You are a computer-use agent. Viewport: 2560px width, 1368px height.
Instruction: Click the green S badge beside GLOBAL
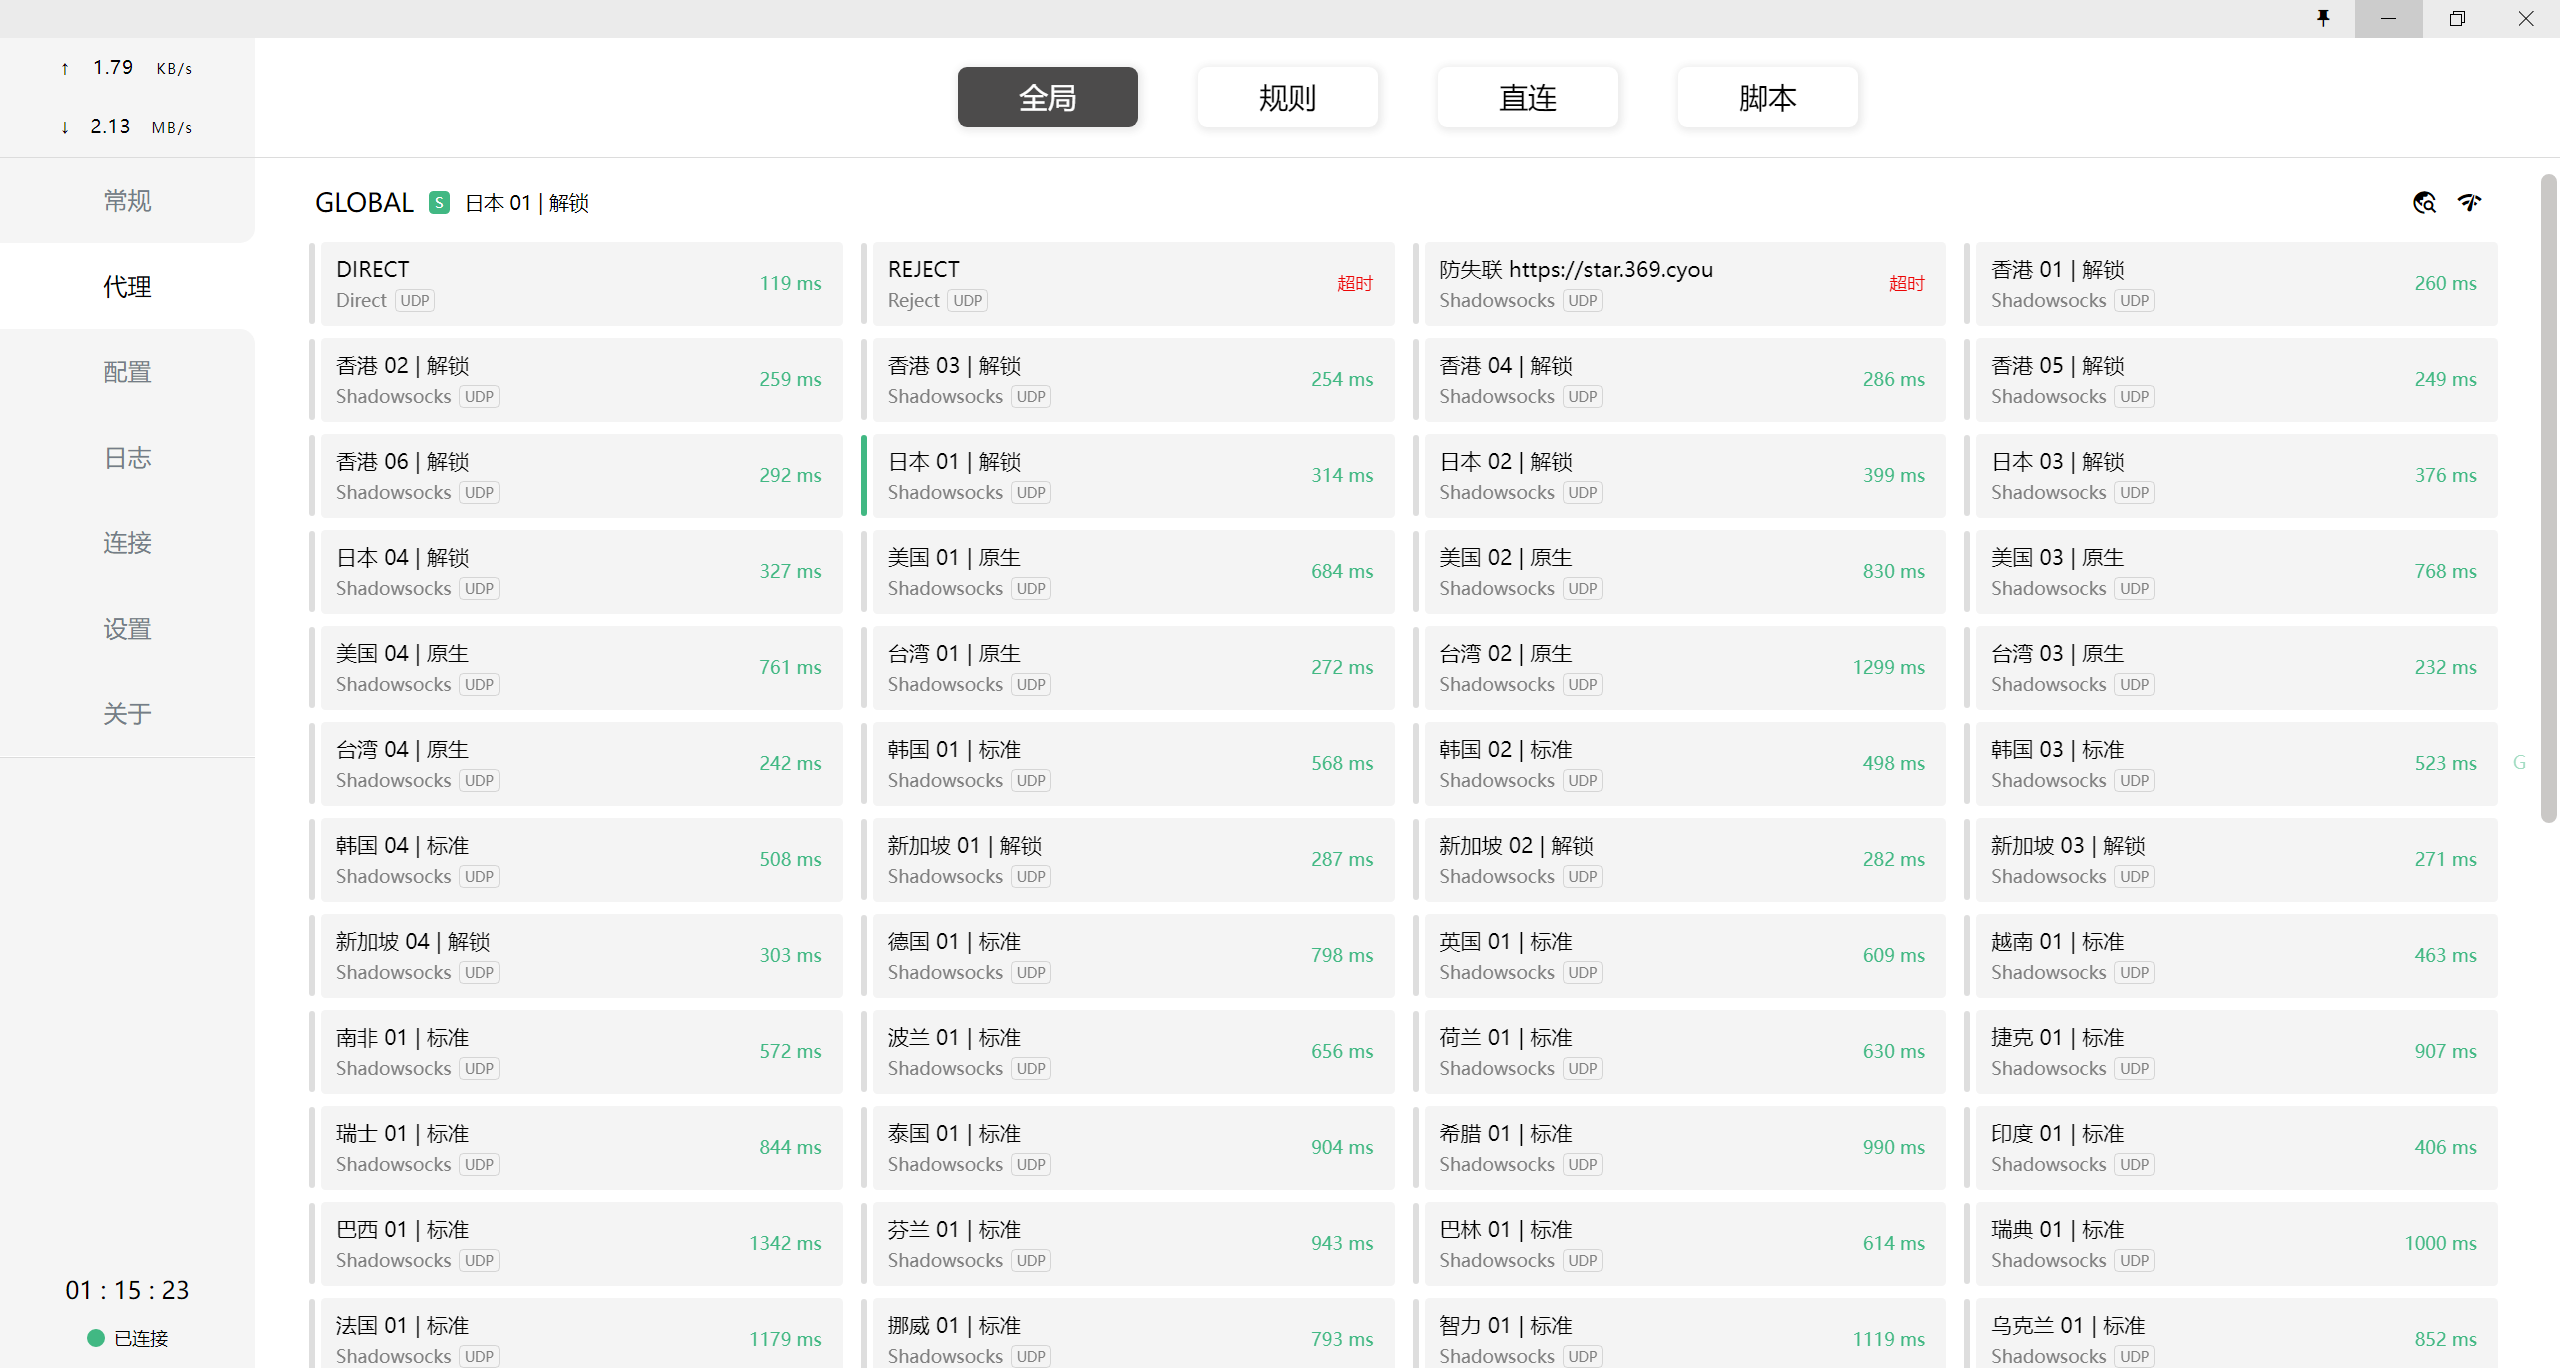pyautogui.click(x=439, y=203)
